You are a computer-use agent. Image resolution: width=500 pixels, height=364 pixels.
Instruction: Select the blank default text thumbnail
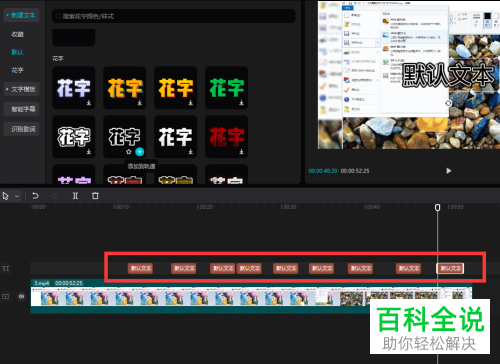[x=74, y=38]
